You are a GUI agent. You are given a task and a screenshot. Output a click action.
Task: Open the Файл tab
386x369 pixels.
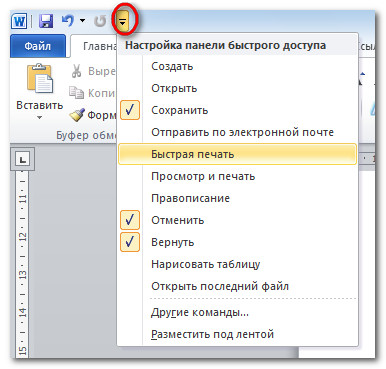pyautogui.click(x=38, y=46)
